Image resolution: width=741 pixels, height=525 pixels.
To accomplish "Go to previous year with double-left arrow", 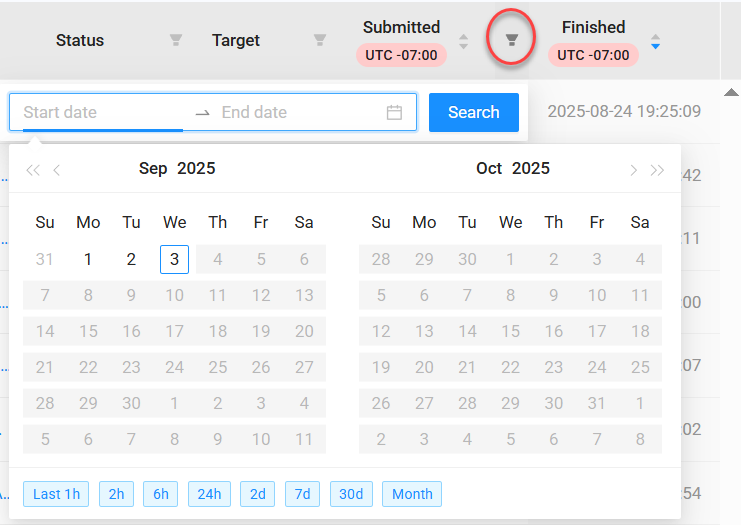I will tap(33, 170).
